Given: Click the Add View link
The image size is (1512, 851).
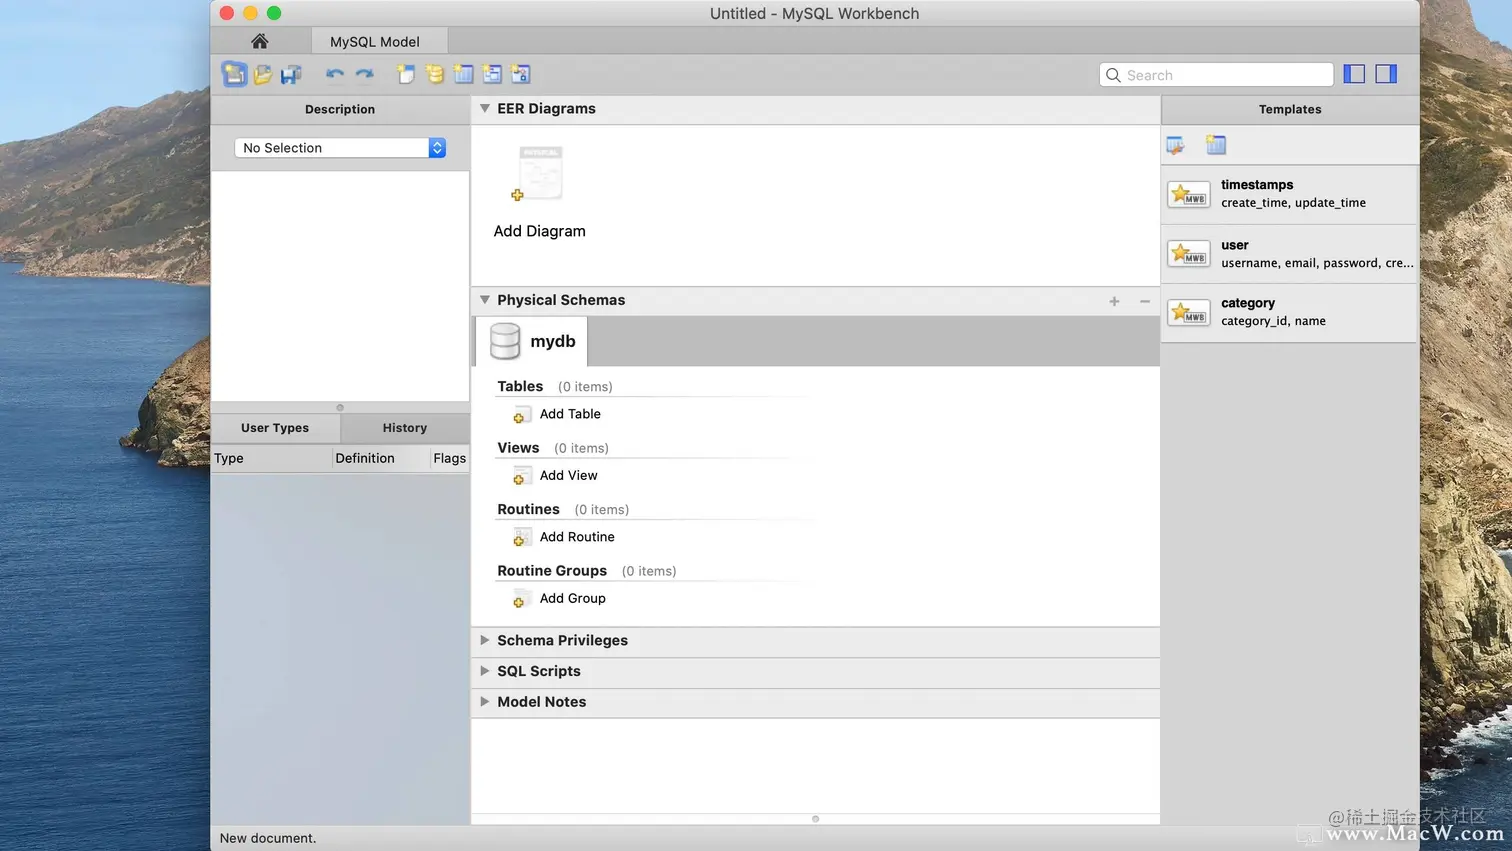Looking at the screenshot, I should pos(569,476).
